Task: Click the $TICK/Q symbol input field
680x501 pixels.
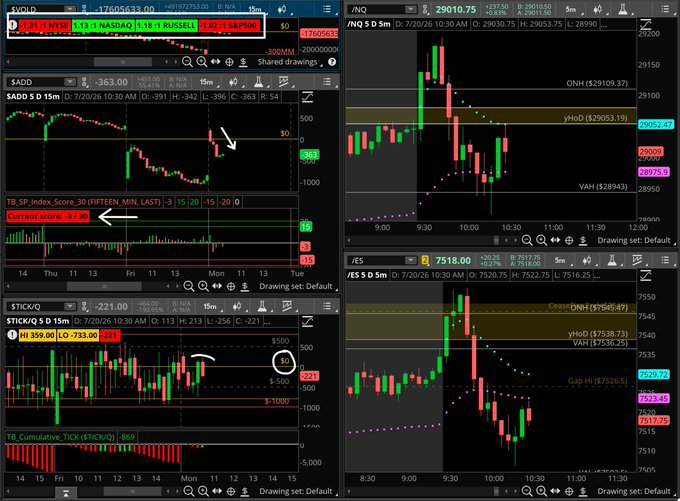Action: pos(41,306)
